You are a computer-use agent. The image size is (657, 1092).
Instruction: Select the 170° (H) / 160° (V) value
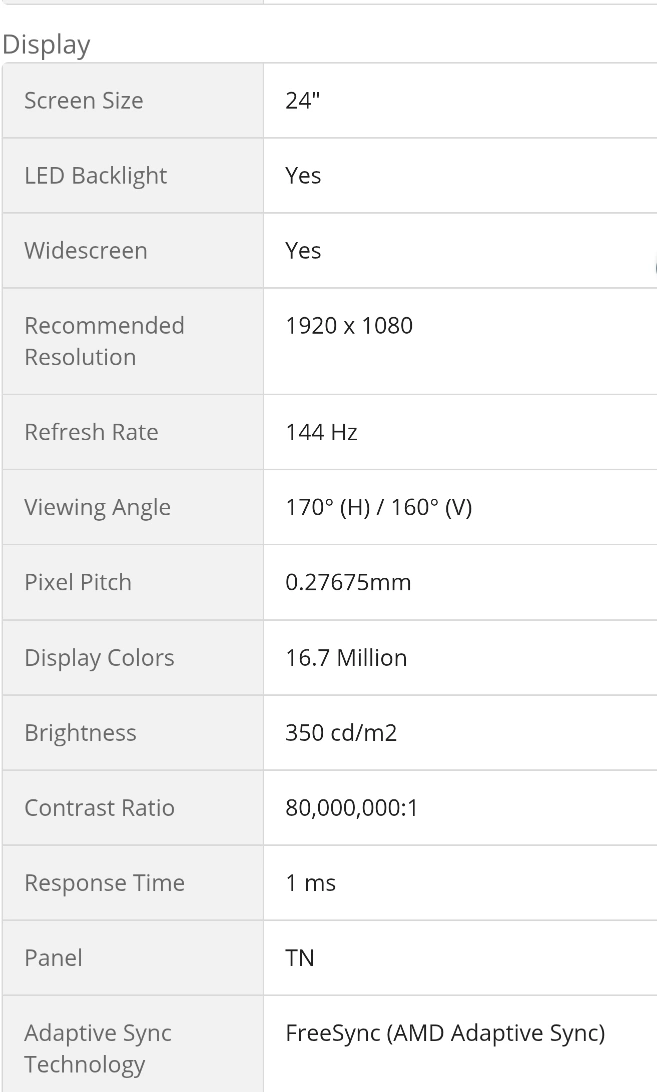[378, 507]
